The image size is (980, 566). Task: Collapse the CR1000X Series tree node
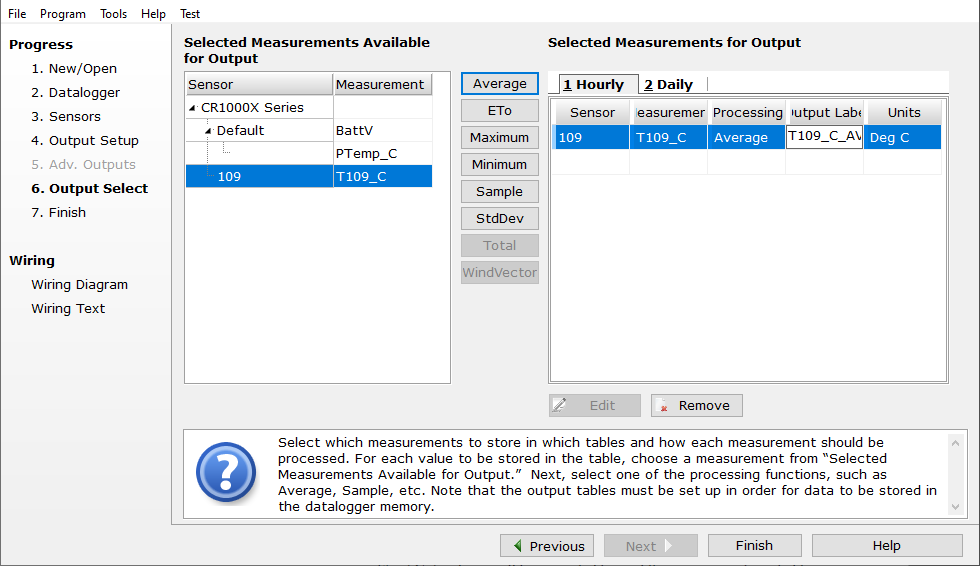point(193,108)
